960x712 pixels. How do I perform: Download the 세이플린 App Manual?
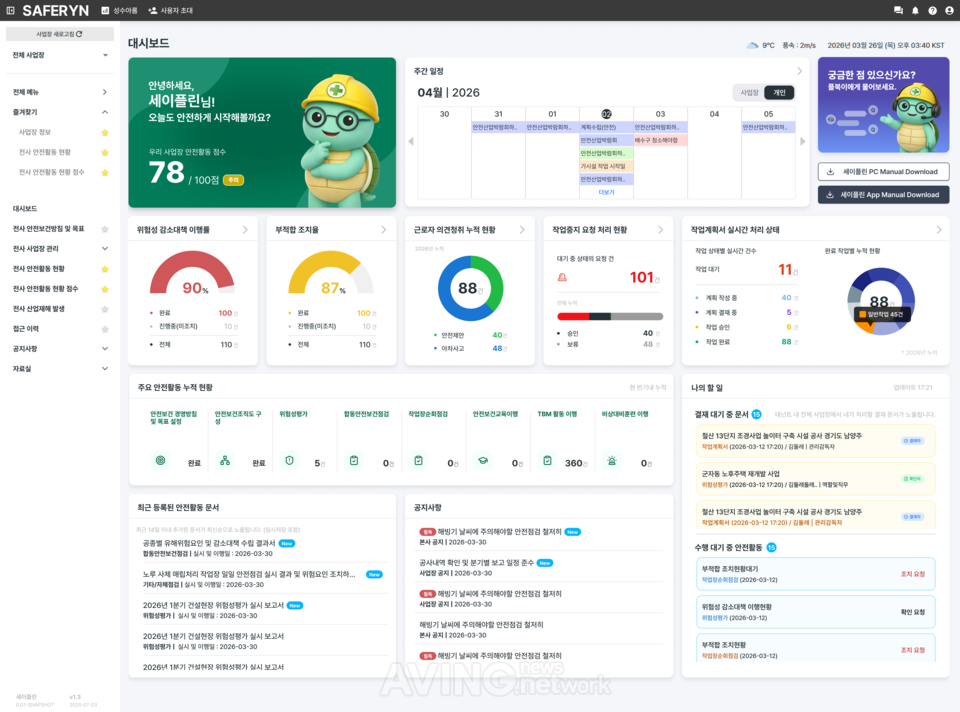coord(883,195)
